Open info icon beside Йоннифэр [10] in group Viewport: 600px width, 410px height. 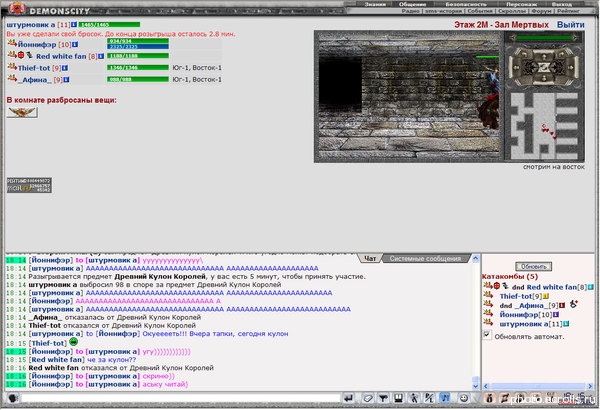click(75, 44)
